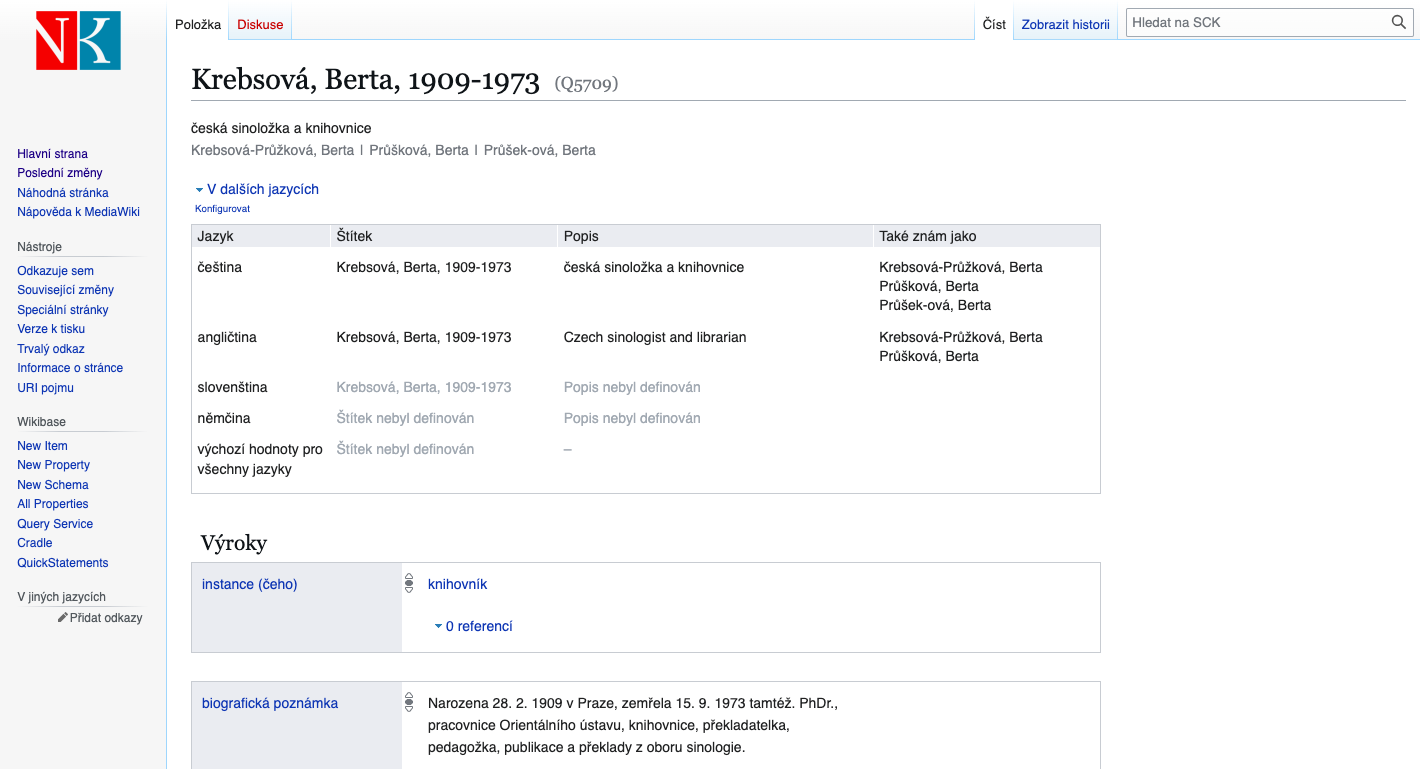Click rank icon next to knihovník statement

[409, 584]
